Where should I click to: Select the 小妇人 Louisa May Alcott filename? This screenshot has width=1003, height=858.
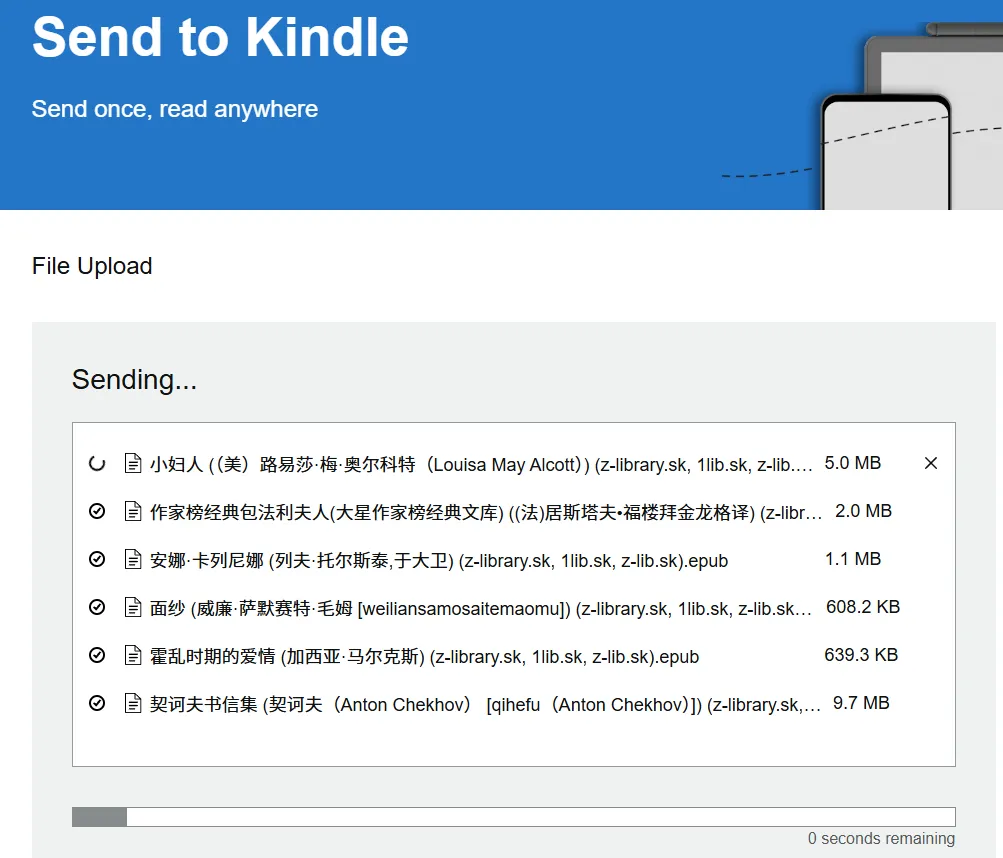pyautogui.click(x=481, y=465)
